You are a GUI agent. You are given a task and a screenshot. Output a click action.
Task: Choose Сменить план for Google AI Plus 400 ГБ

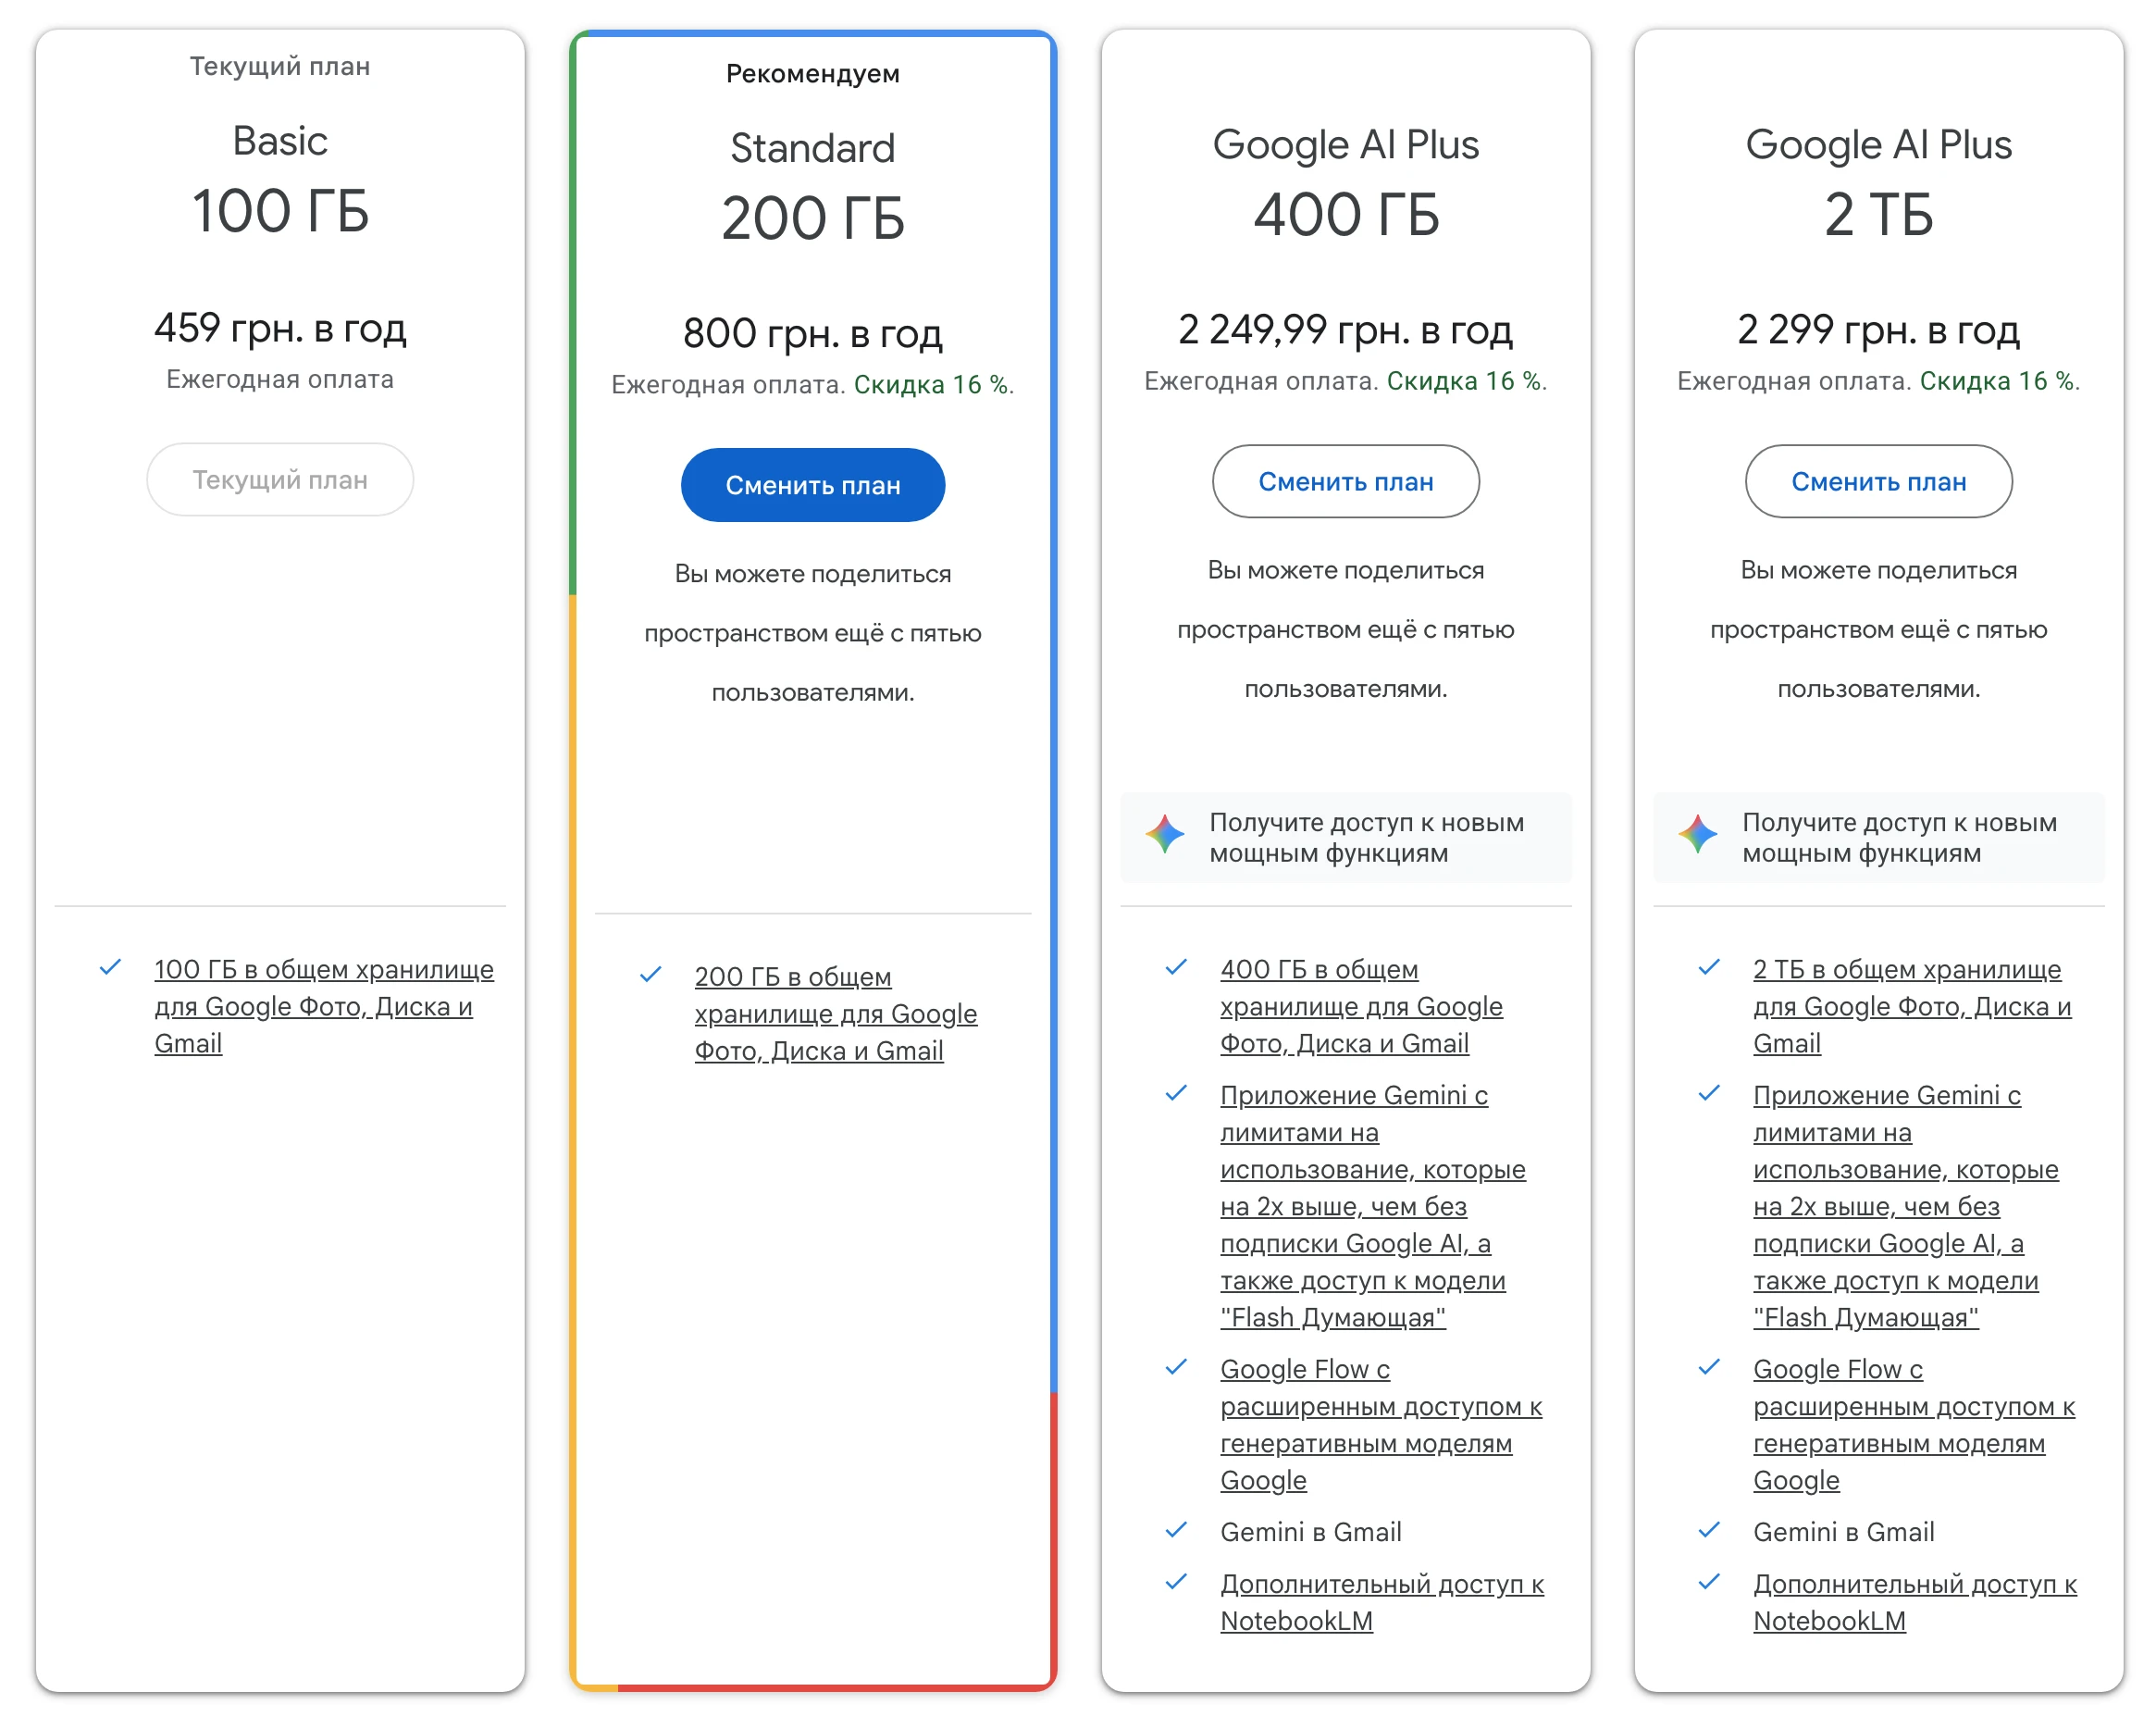1345,481
